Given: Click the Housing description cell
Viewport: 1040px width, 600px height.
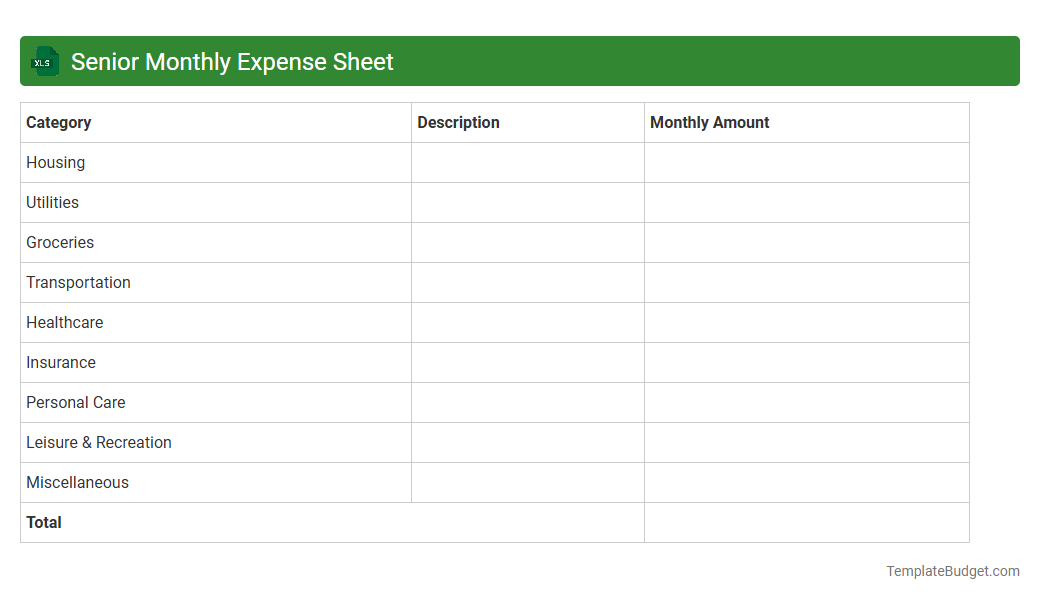Looking at the screenshot, I should pos(527,162).
